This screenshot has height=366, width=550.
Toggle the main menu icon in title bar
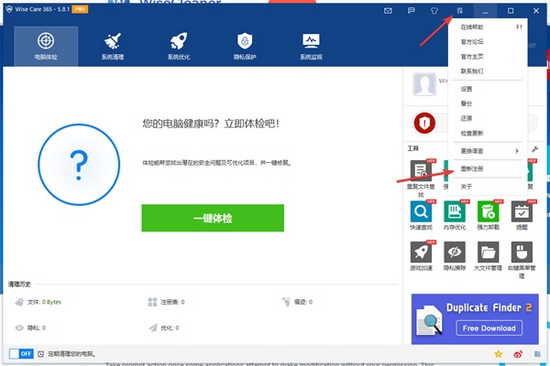click(x=460, y=11)
